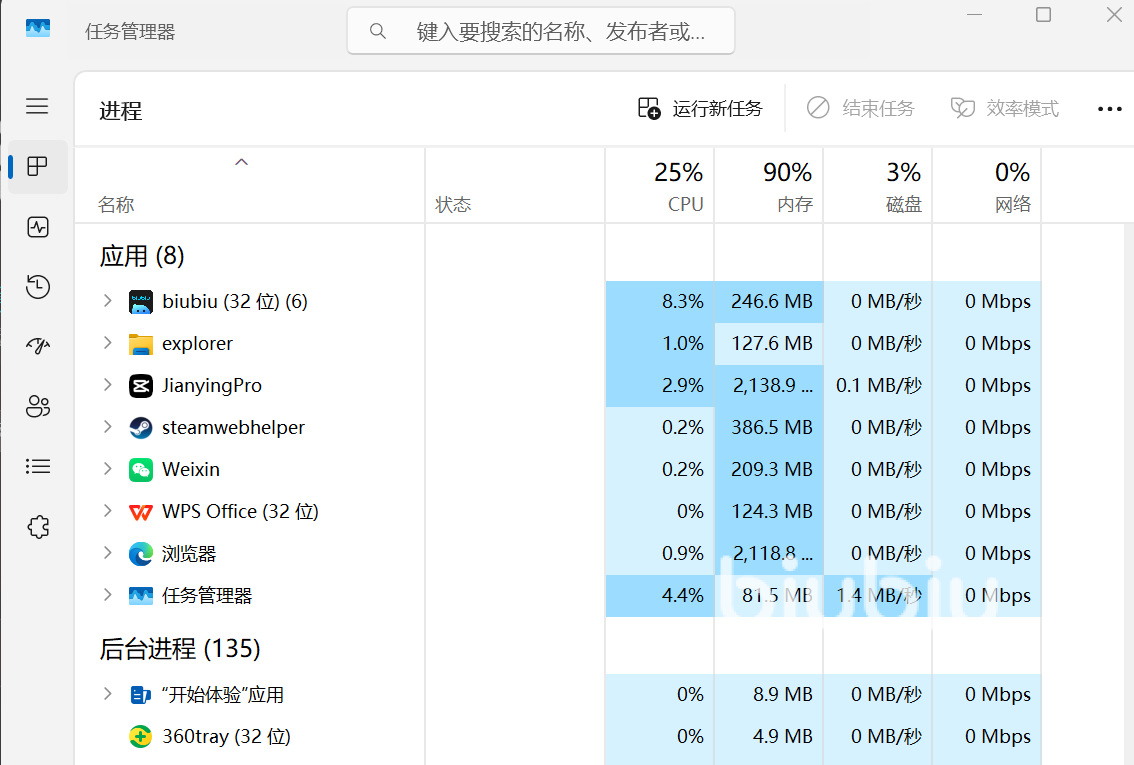Click the 运行新任务 button

pos(700,108)
